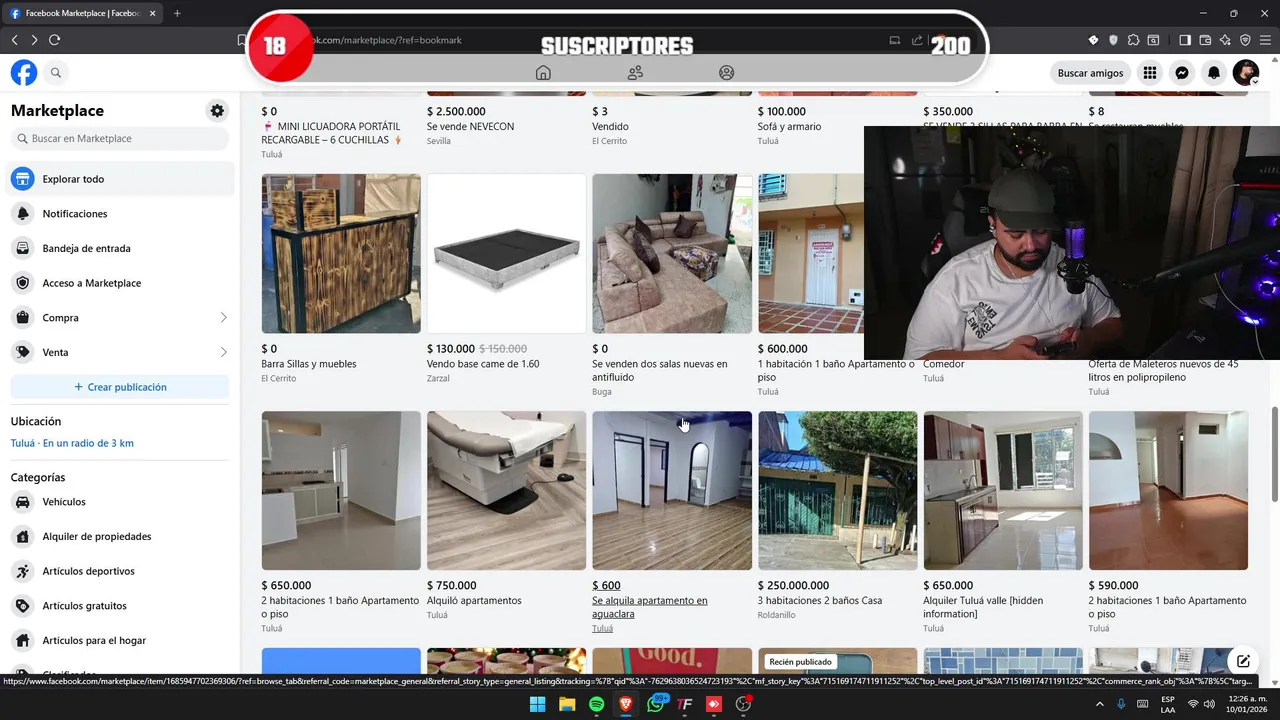Viewport: 1280px width, 720px height.
Task: Open the Brave VPN shield icon
Action: coord(1245,40)
